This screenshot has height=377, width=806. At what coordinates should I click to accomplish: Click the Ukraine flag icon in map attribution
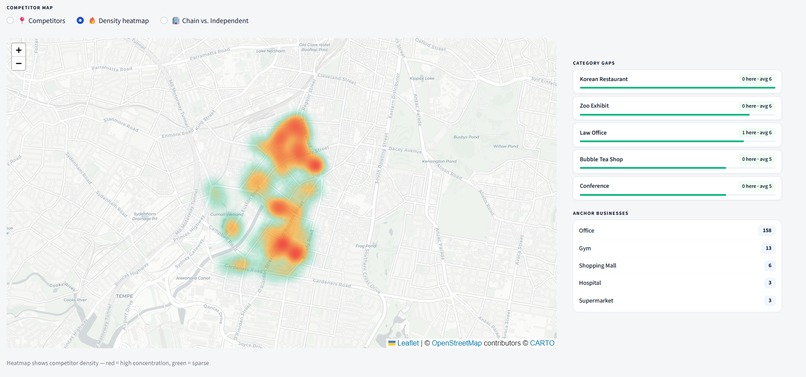click(392, 343)
